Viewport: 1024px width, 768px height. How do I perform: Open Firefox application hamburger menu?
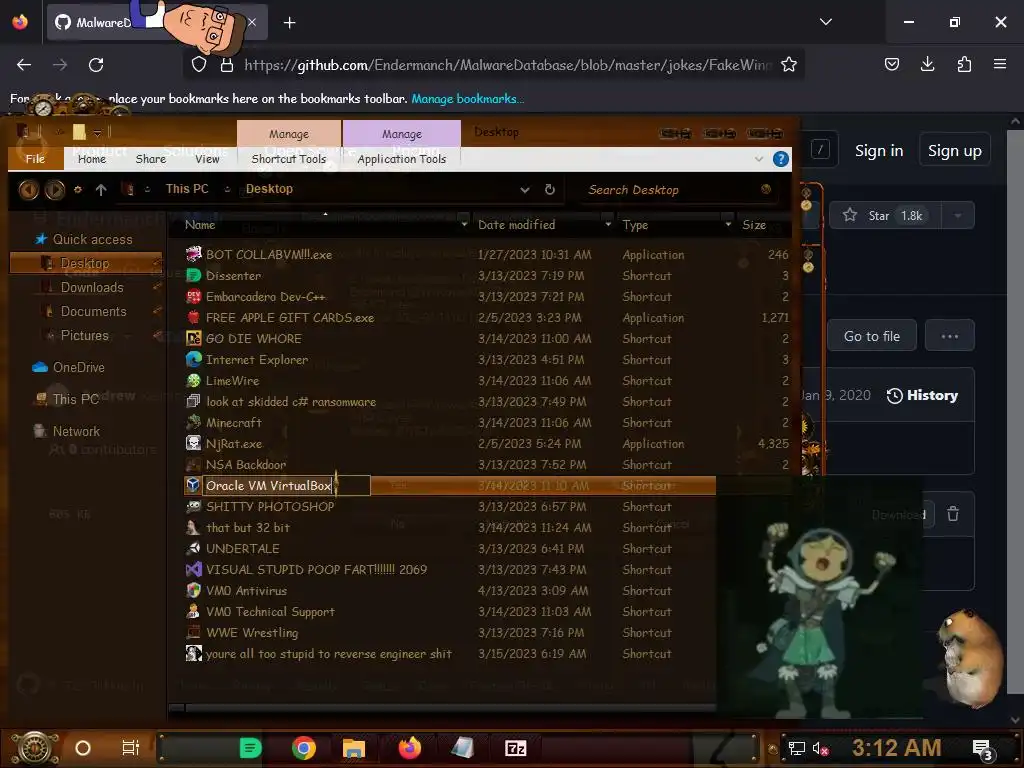[x=1000, y=64]
